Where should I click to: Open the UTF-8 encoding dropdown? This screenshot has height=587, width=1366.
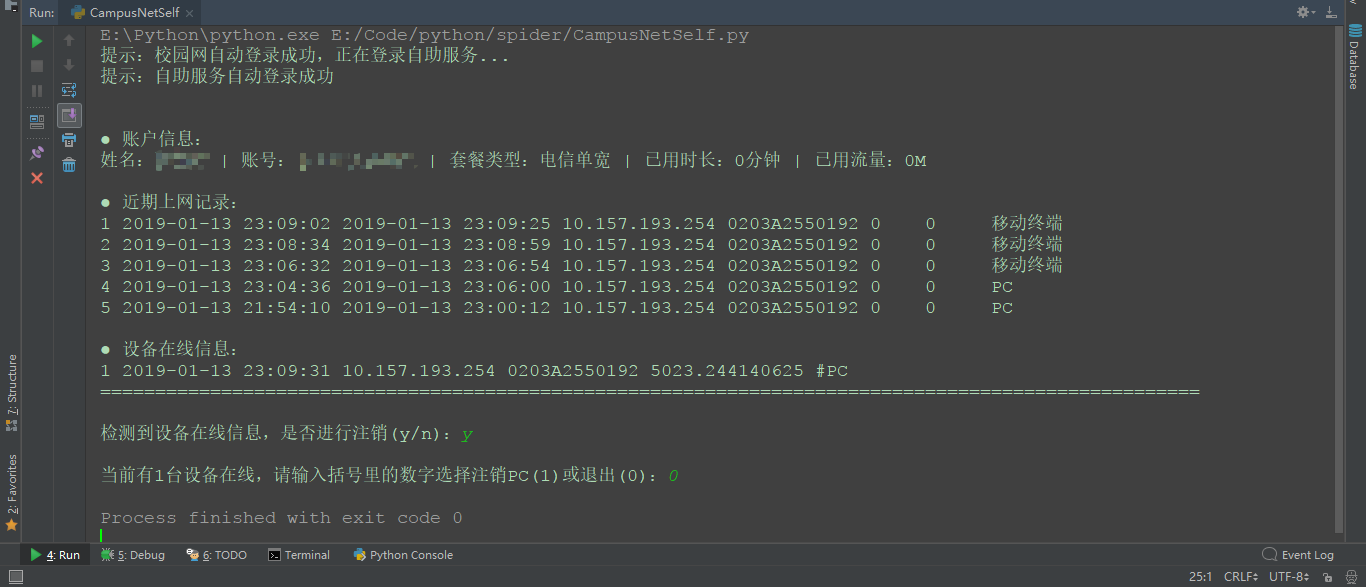1288,577
